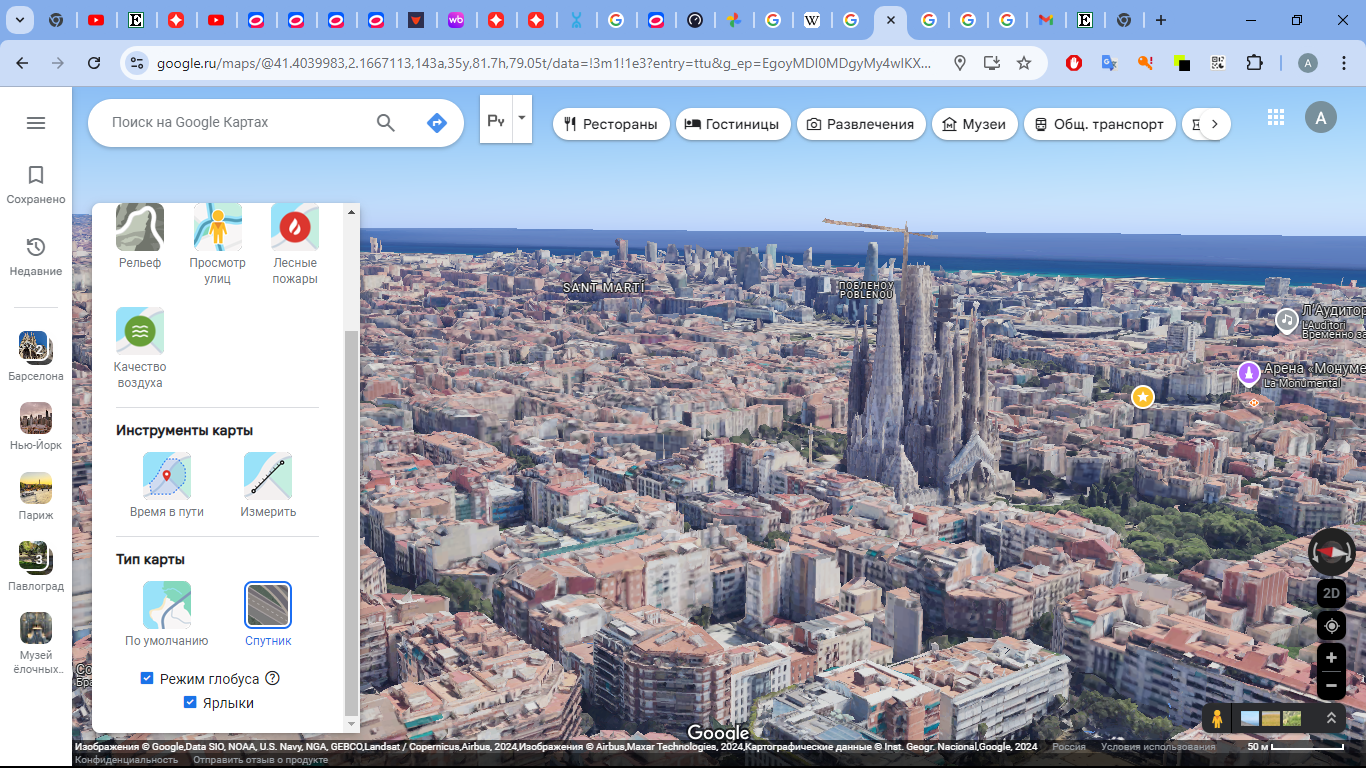Select the Default map type thumbnail

pos(167,606)
